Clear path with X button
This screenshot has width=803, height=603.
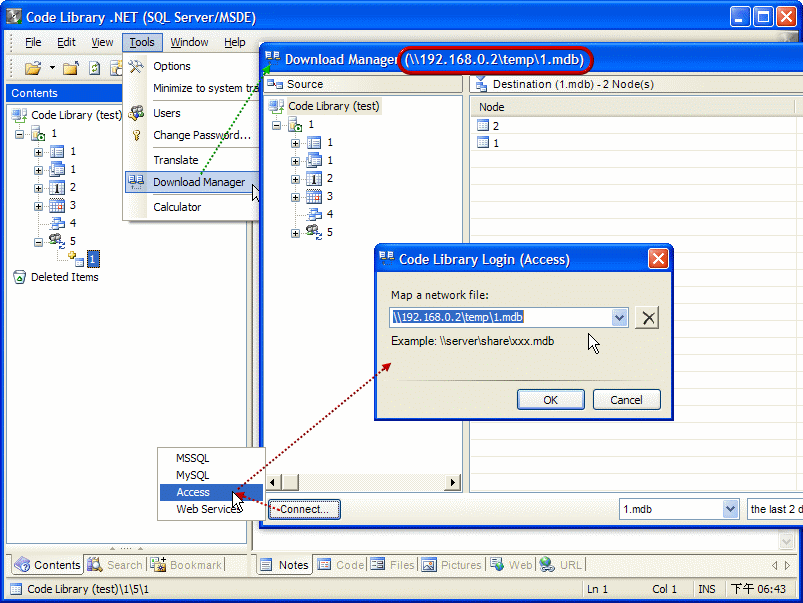(647, 318)
